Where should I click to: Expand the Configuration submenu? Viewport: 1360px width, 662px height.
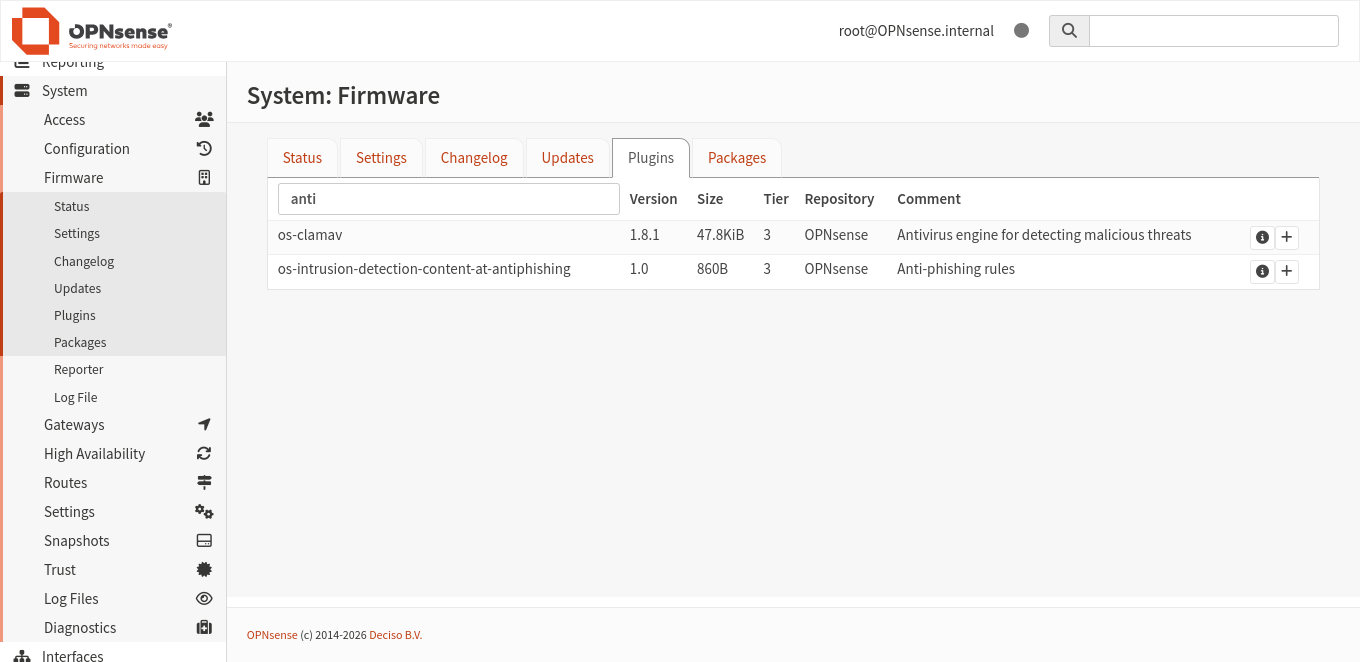[113, 148]
